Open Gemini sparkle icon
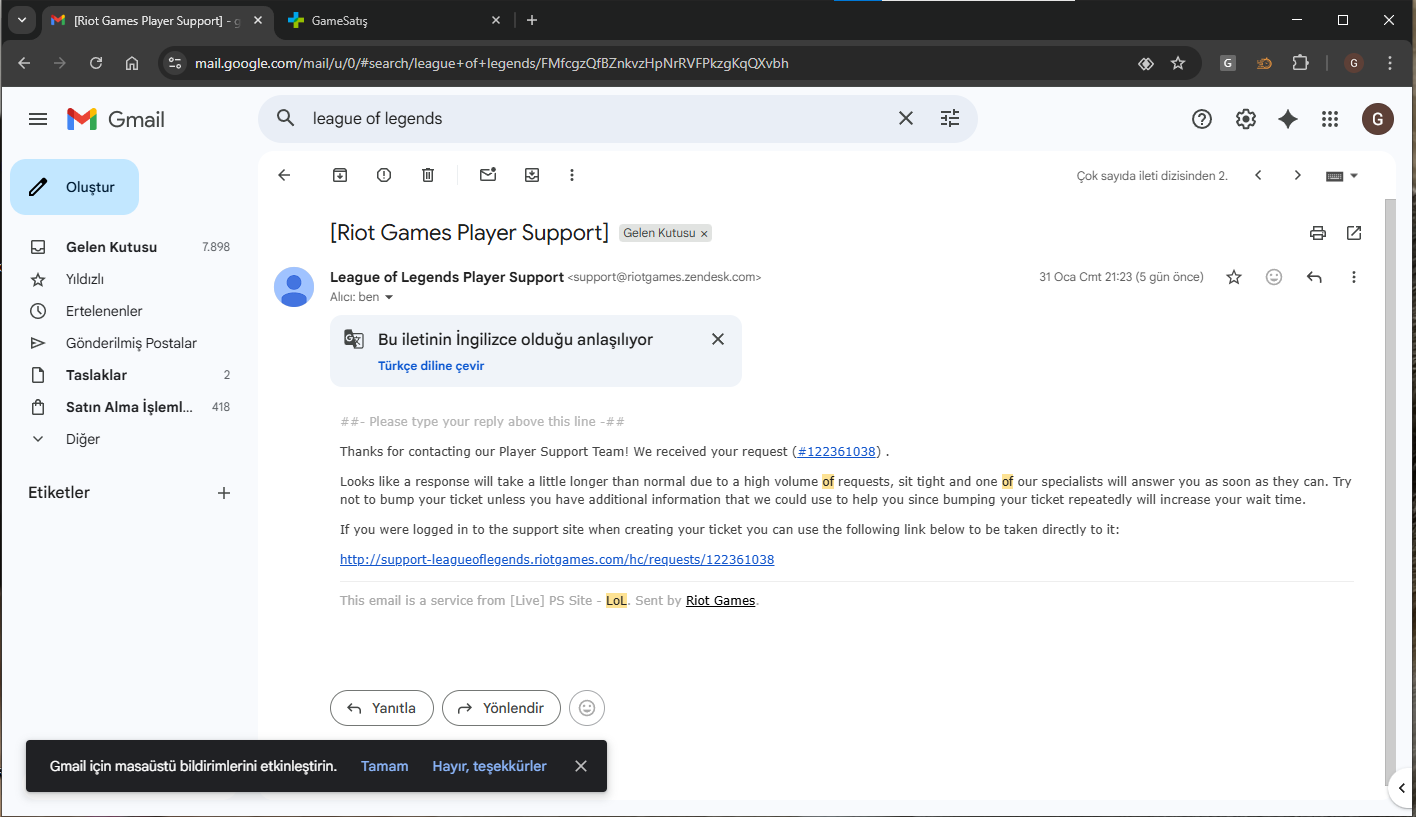 pos(1288,119)
